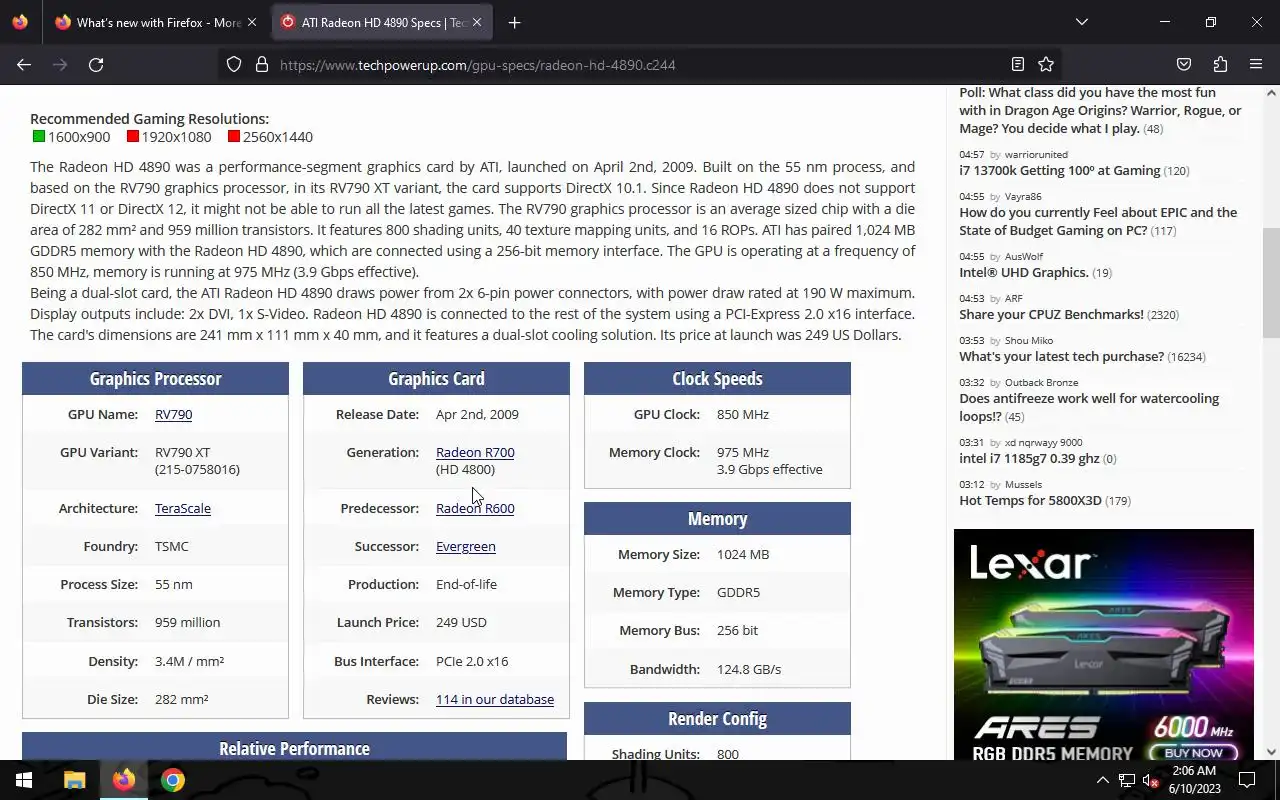Screen dimensions: 1280x800
Task: Open the TeraScale architecture link
Action: coord(183,508)
